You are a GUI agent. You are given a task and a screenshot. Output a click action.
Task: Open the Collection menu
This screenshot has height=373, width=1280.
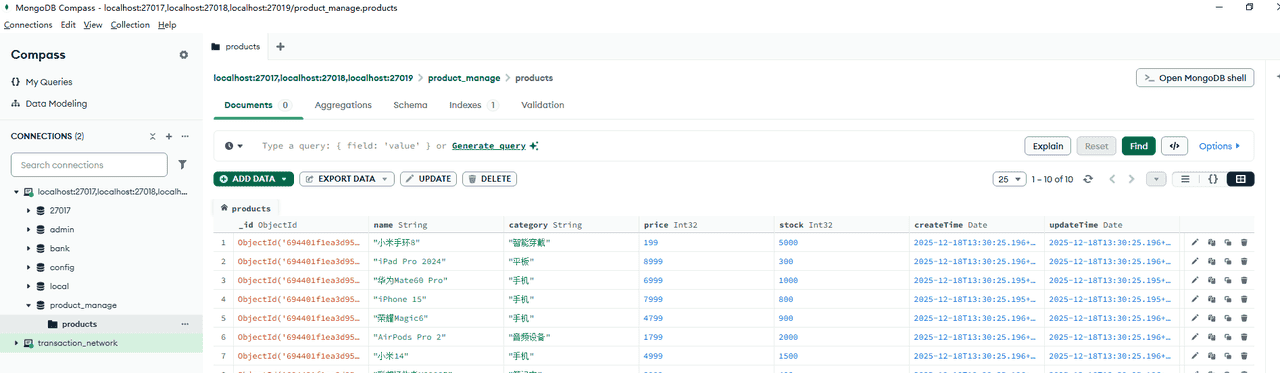click(130, 25)
